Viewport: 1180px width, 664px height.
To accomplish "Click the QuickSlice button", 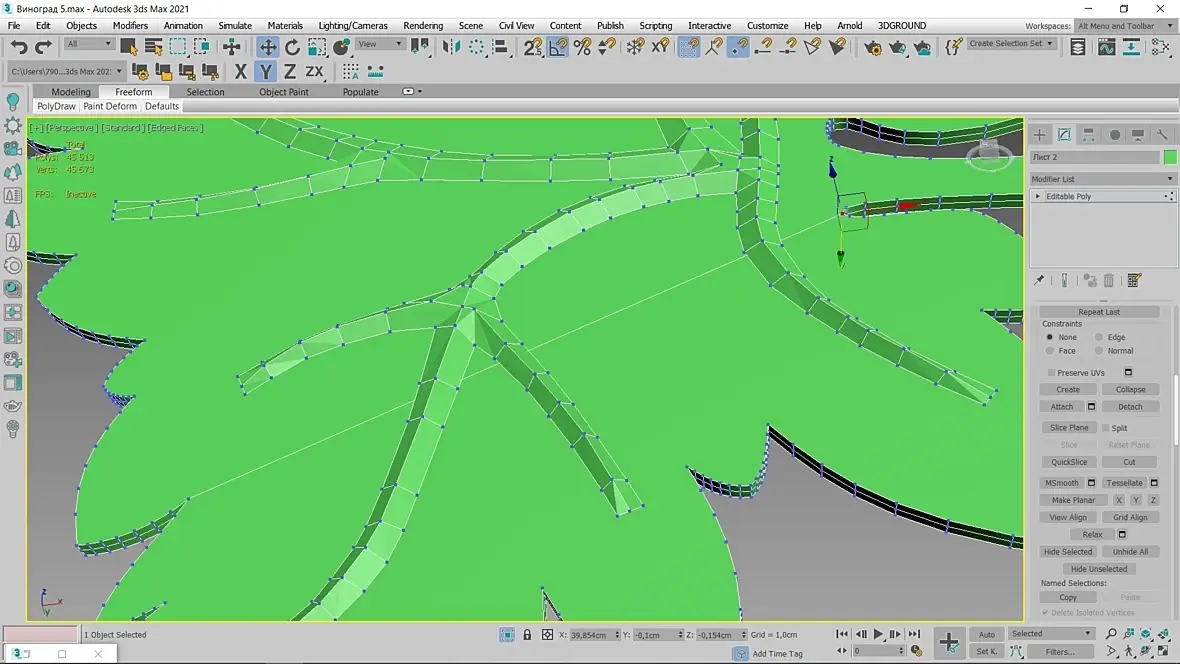I will point(1068,462).
